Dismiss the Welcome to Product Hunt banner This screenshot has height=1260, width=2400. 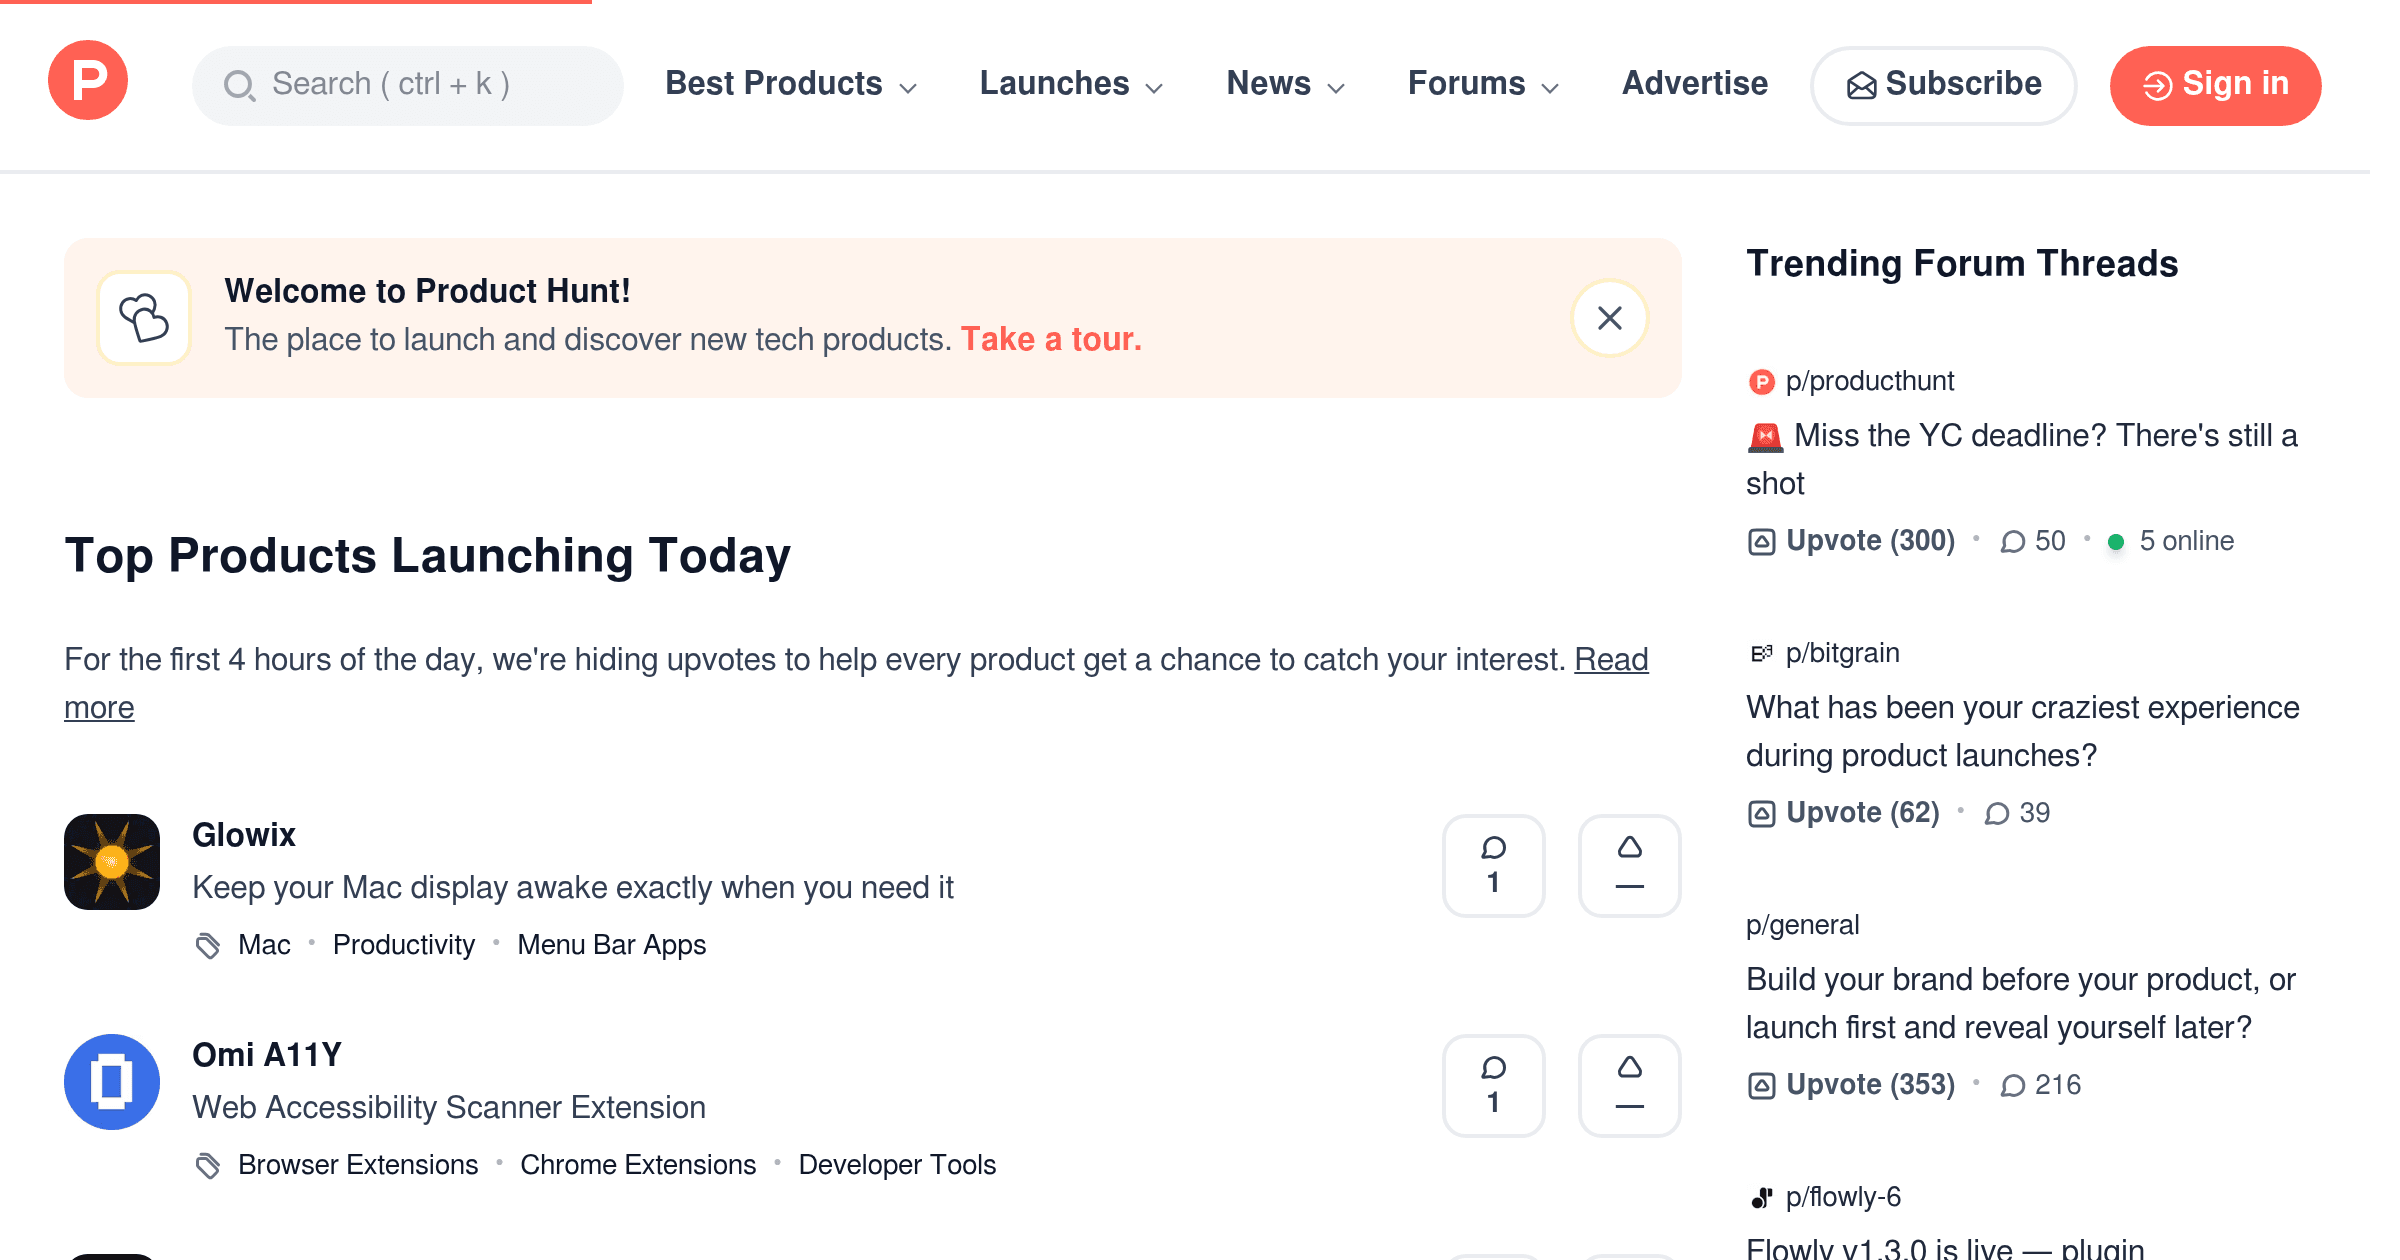[1610, 318]
